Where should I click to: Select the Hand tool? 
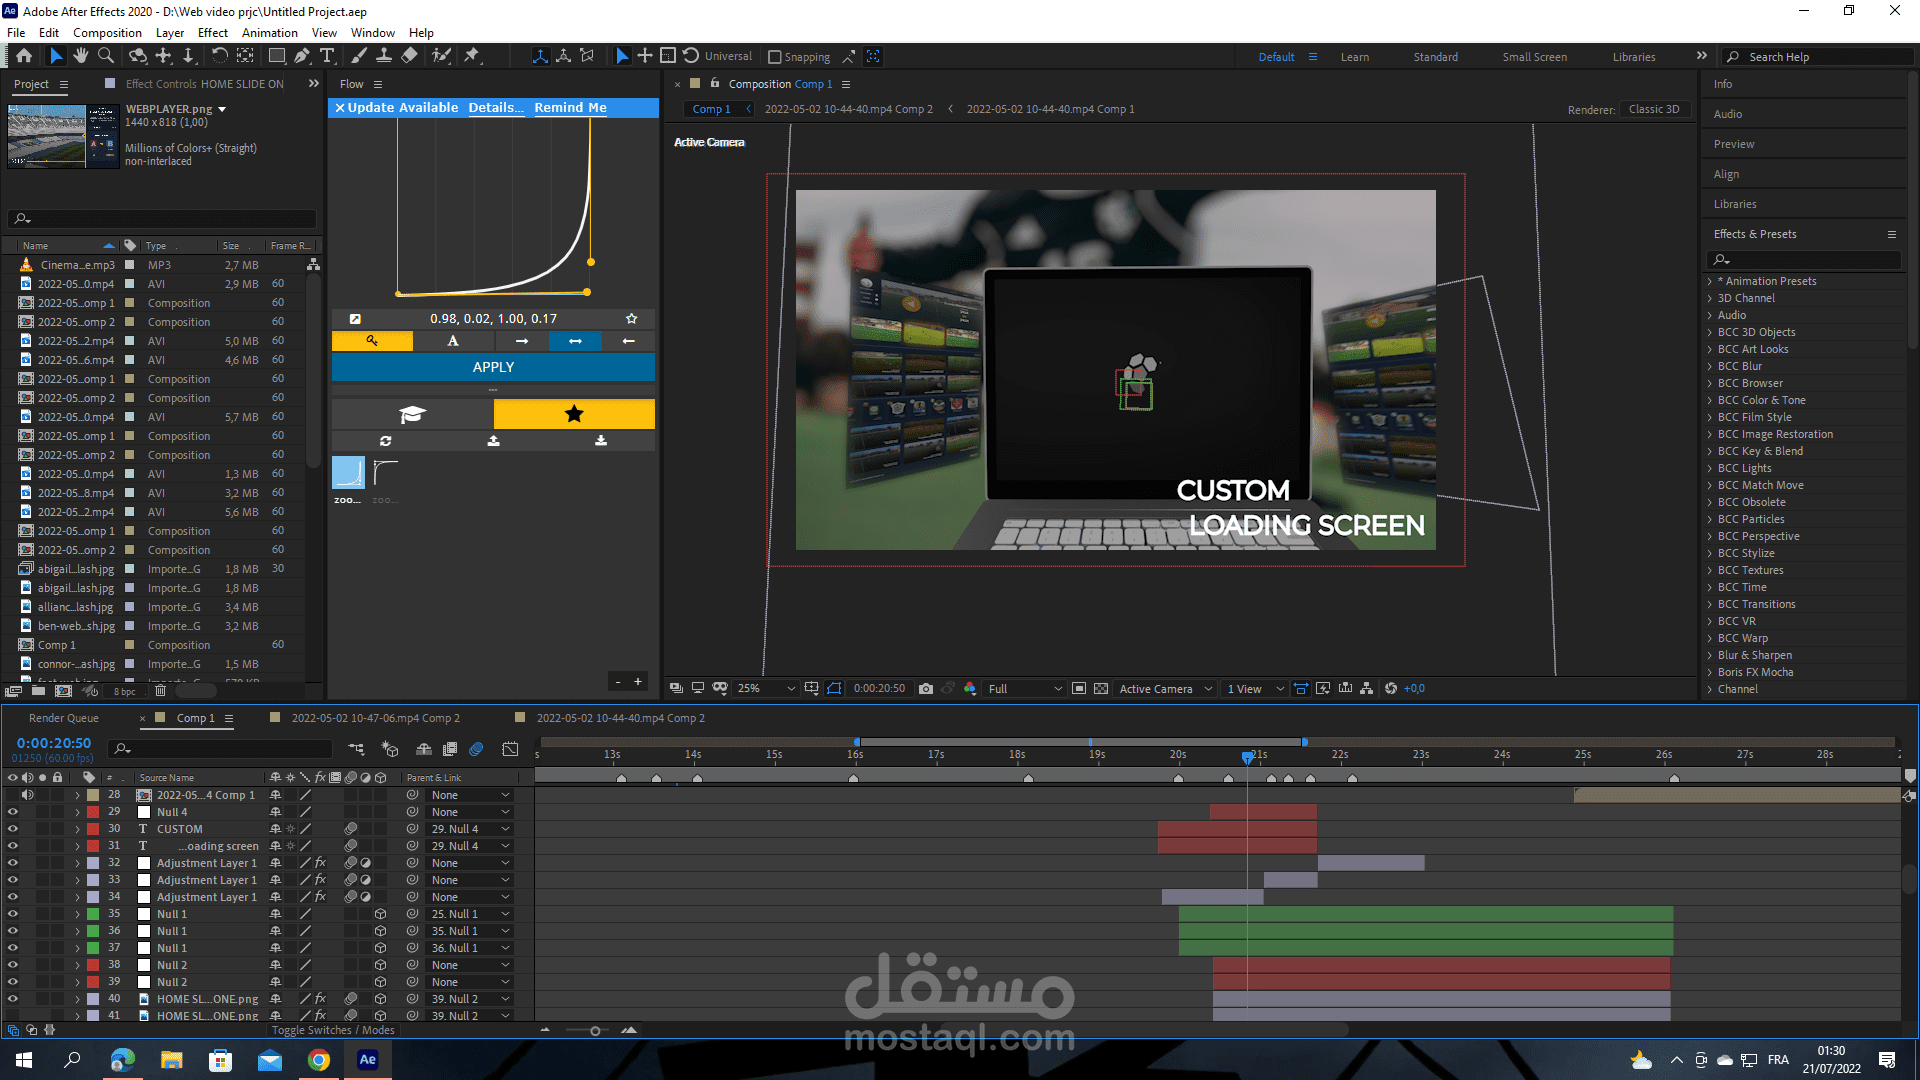(81, 56)
